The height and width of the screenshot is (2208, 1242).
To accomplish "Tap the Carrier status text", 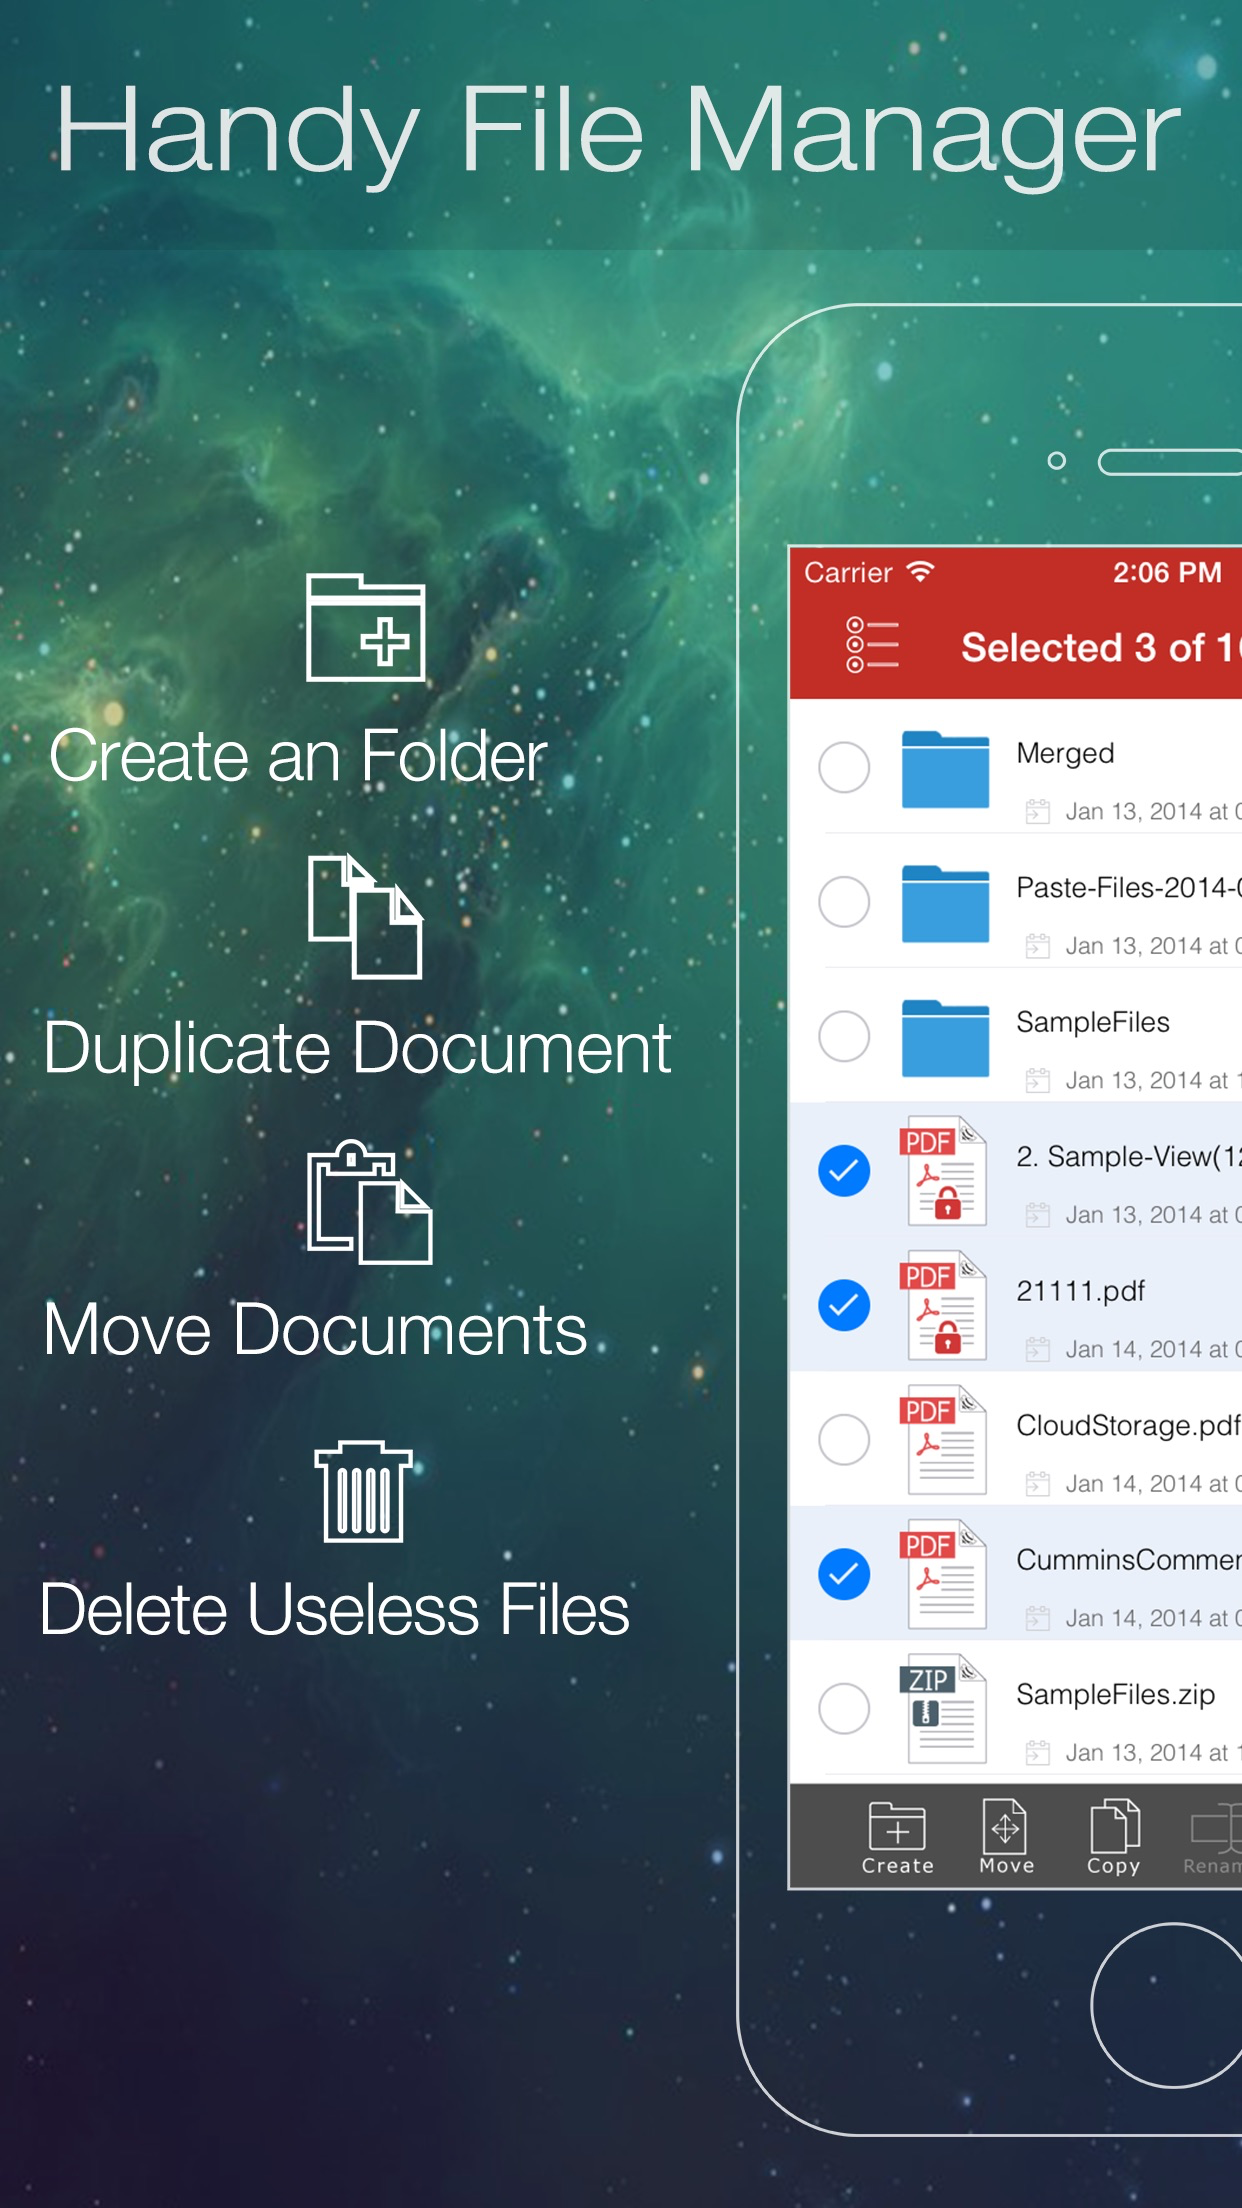I will point(848,572).
